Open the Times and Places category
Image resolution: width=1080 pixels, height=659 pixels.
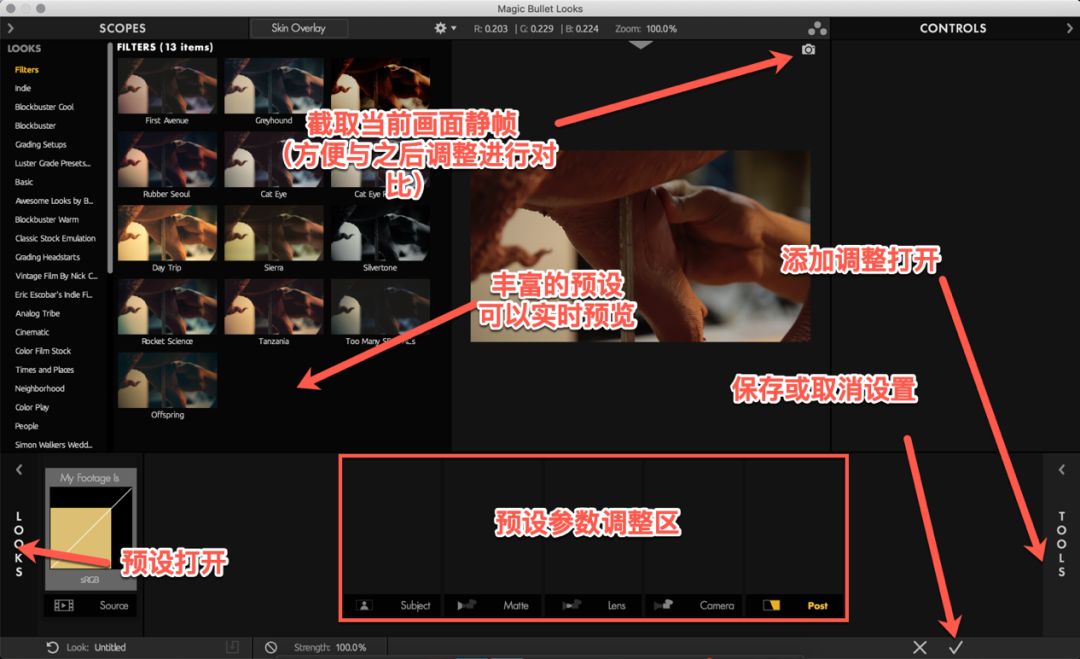[45, 370]
